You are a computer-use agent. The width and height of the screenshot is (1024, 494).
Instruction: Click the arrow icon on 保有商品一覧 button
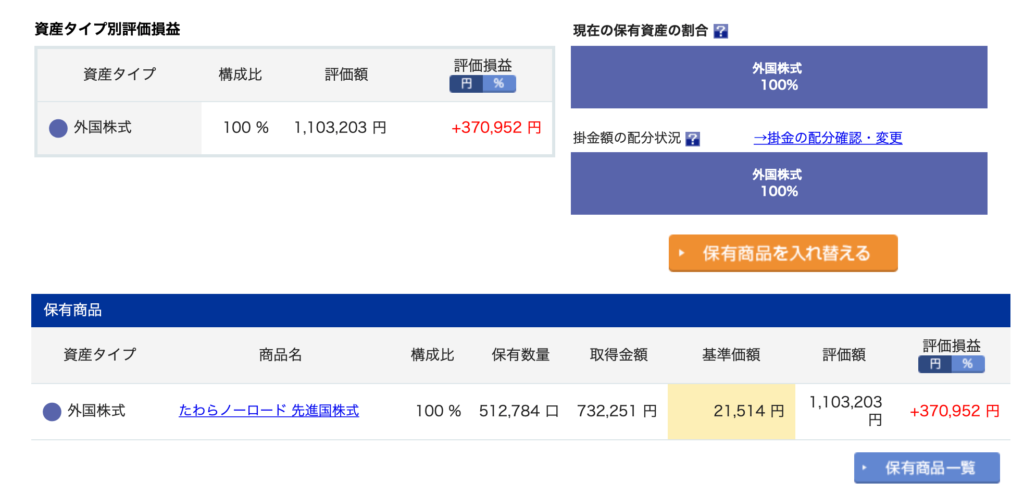[x=866, y=468]
